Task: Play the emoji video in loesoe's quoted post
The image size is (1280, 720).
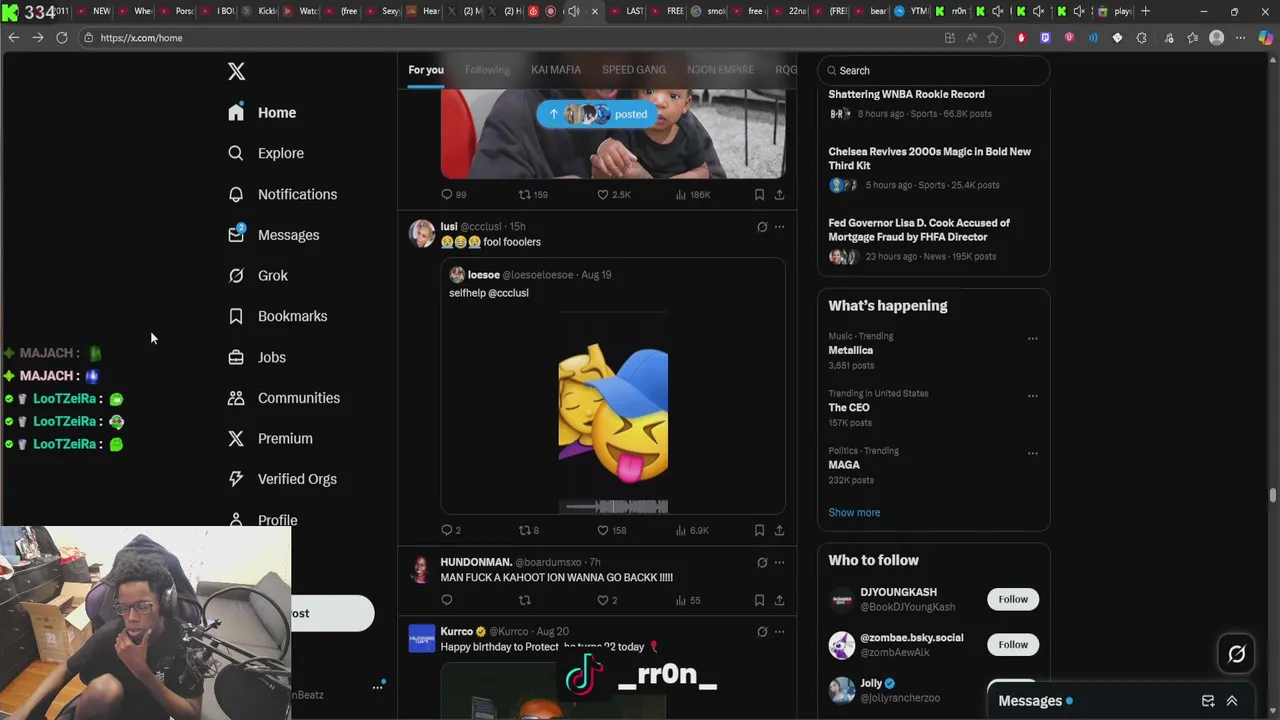Action: 613,411
